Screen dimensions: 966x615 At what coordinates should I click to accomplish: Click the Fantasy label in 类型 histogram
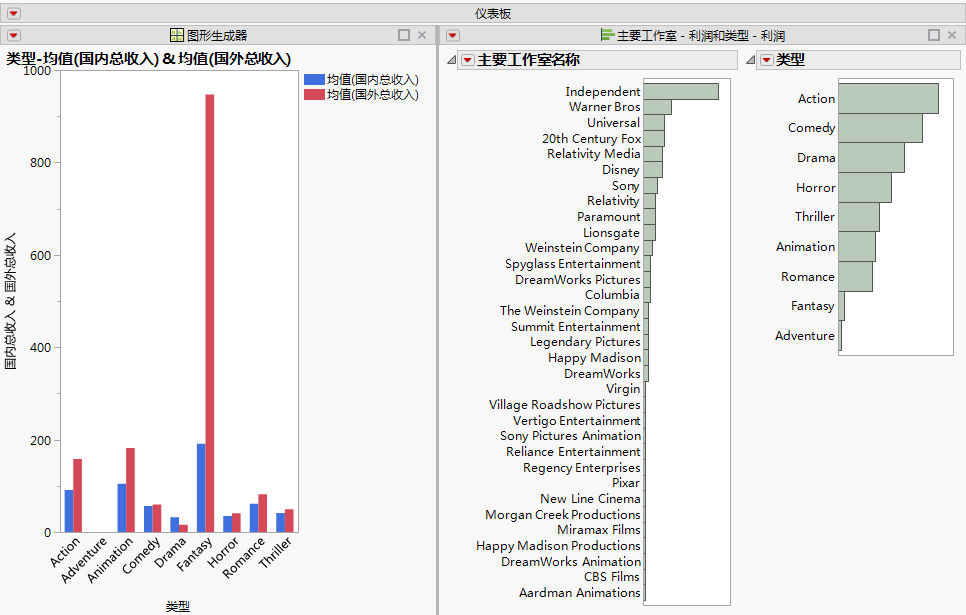813,306
